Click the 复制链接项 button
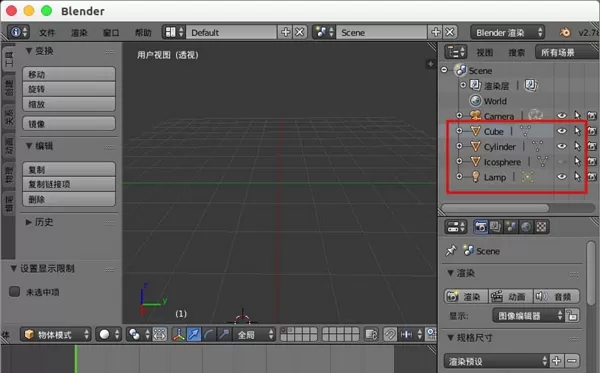 tap(69, 184)
